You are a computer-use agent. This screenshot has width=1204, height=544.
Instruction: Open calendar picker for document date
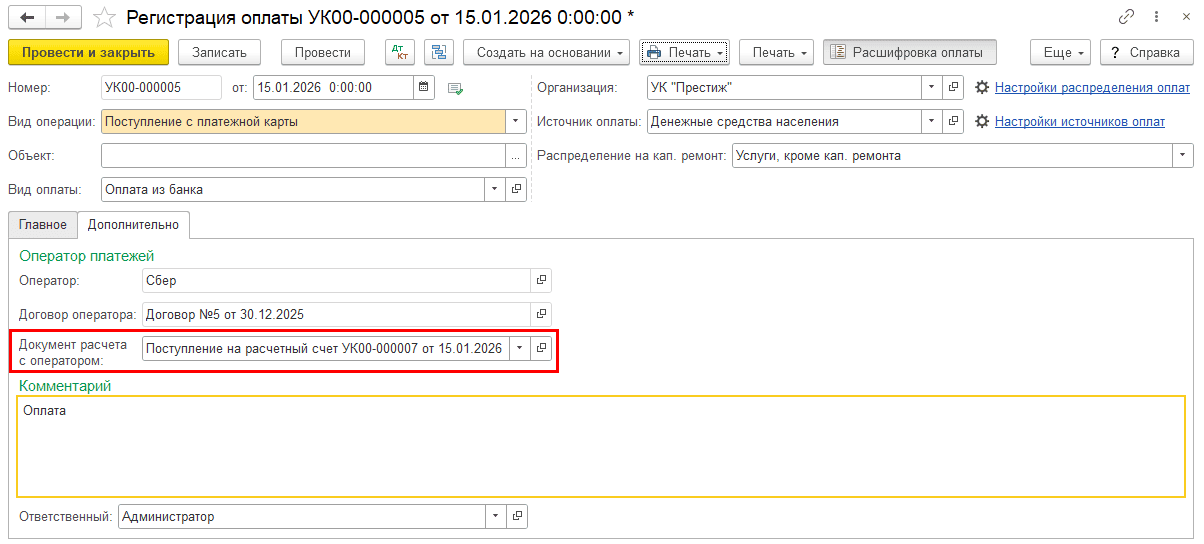pos(424,88)
